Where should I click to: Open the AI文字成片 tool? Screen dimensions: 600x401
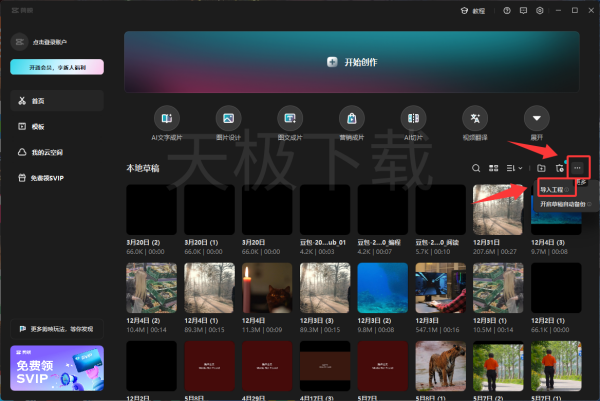[167, 117]
